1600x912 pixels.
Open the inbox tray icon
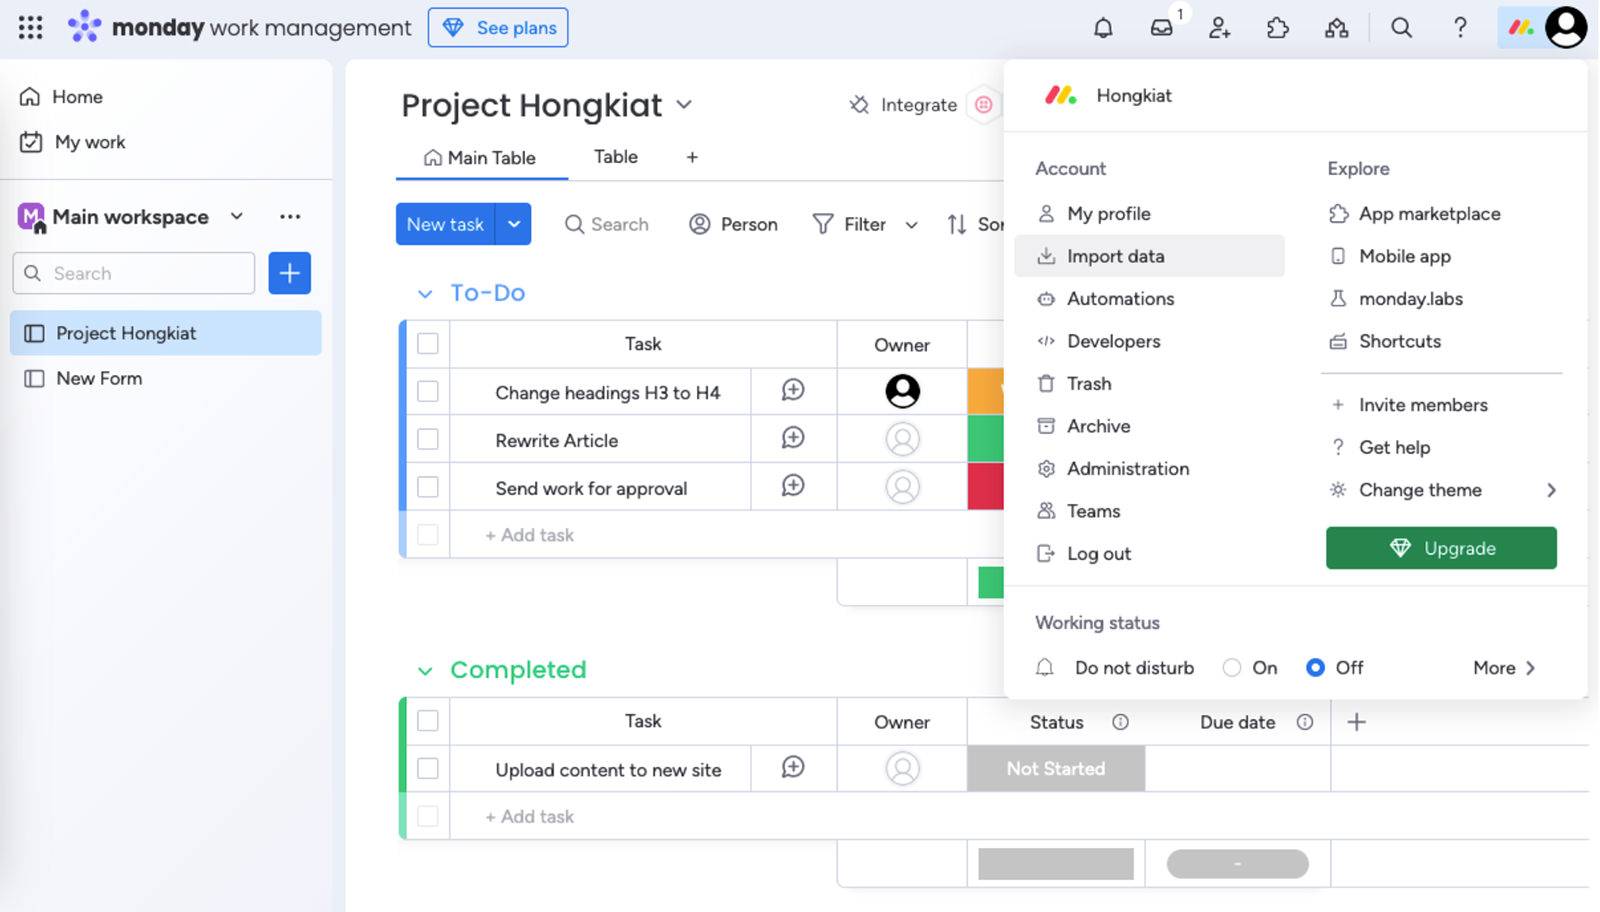[1161, 28]
